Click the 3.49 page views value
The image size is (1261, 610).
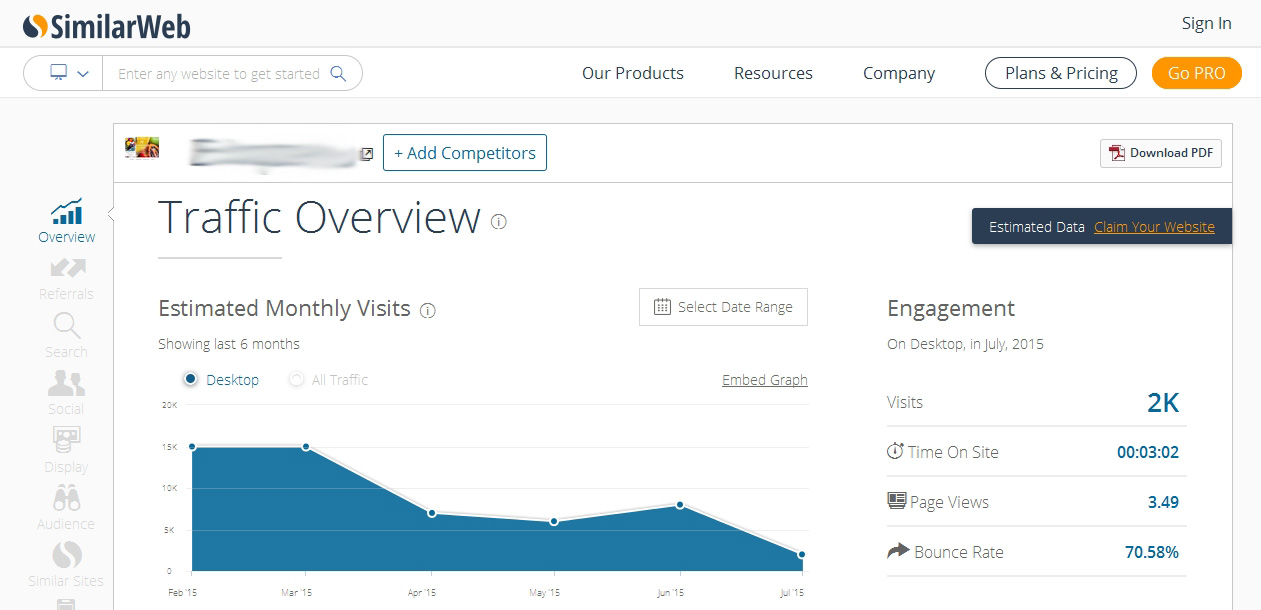tap(1163, 502)
